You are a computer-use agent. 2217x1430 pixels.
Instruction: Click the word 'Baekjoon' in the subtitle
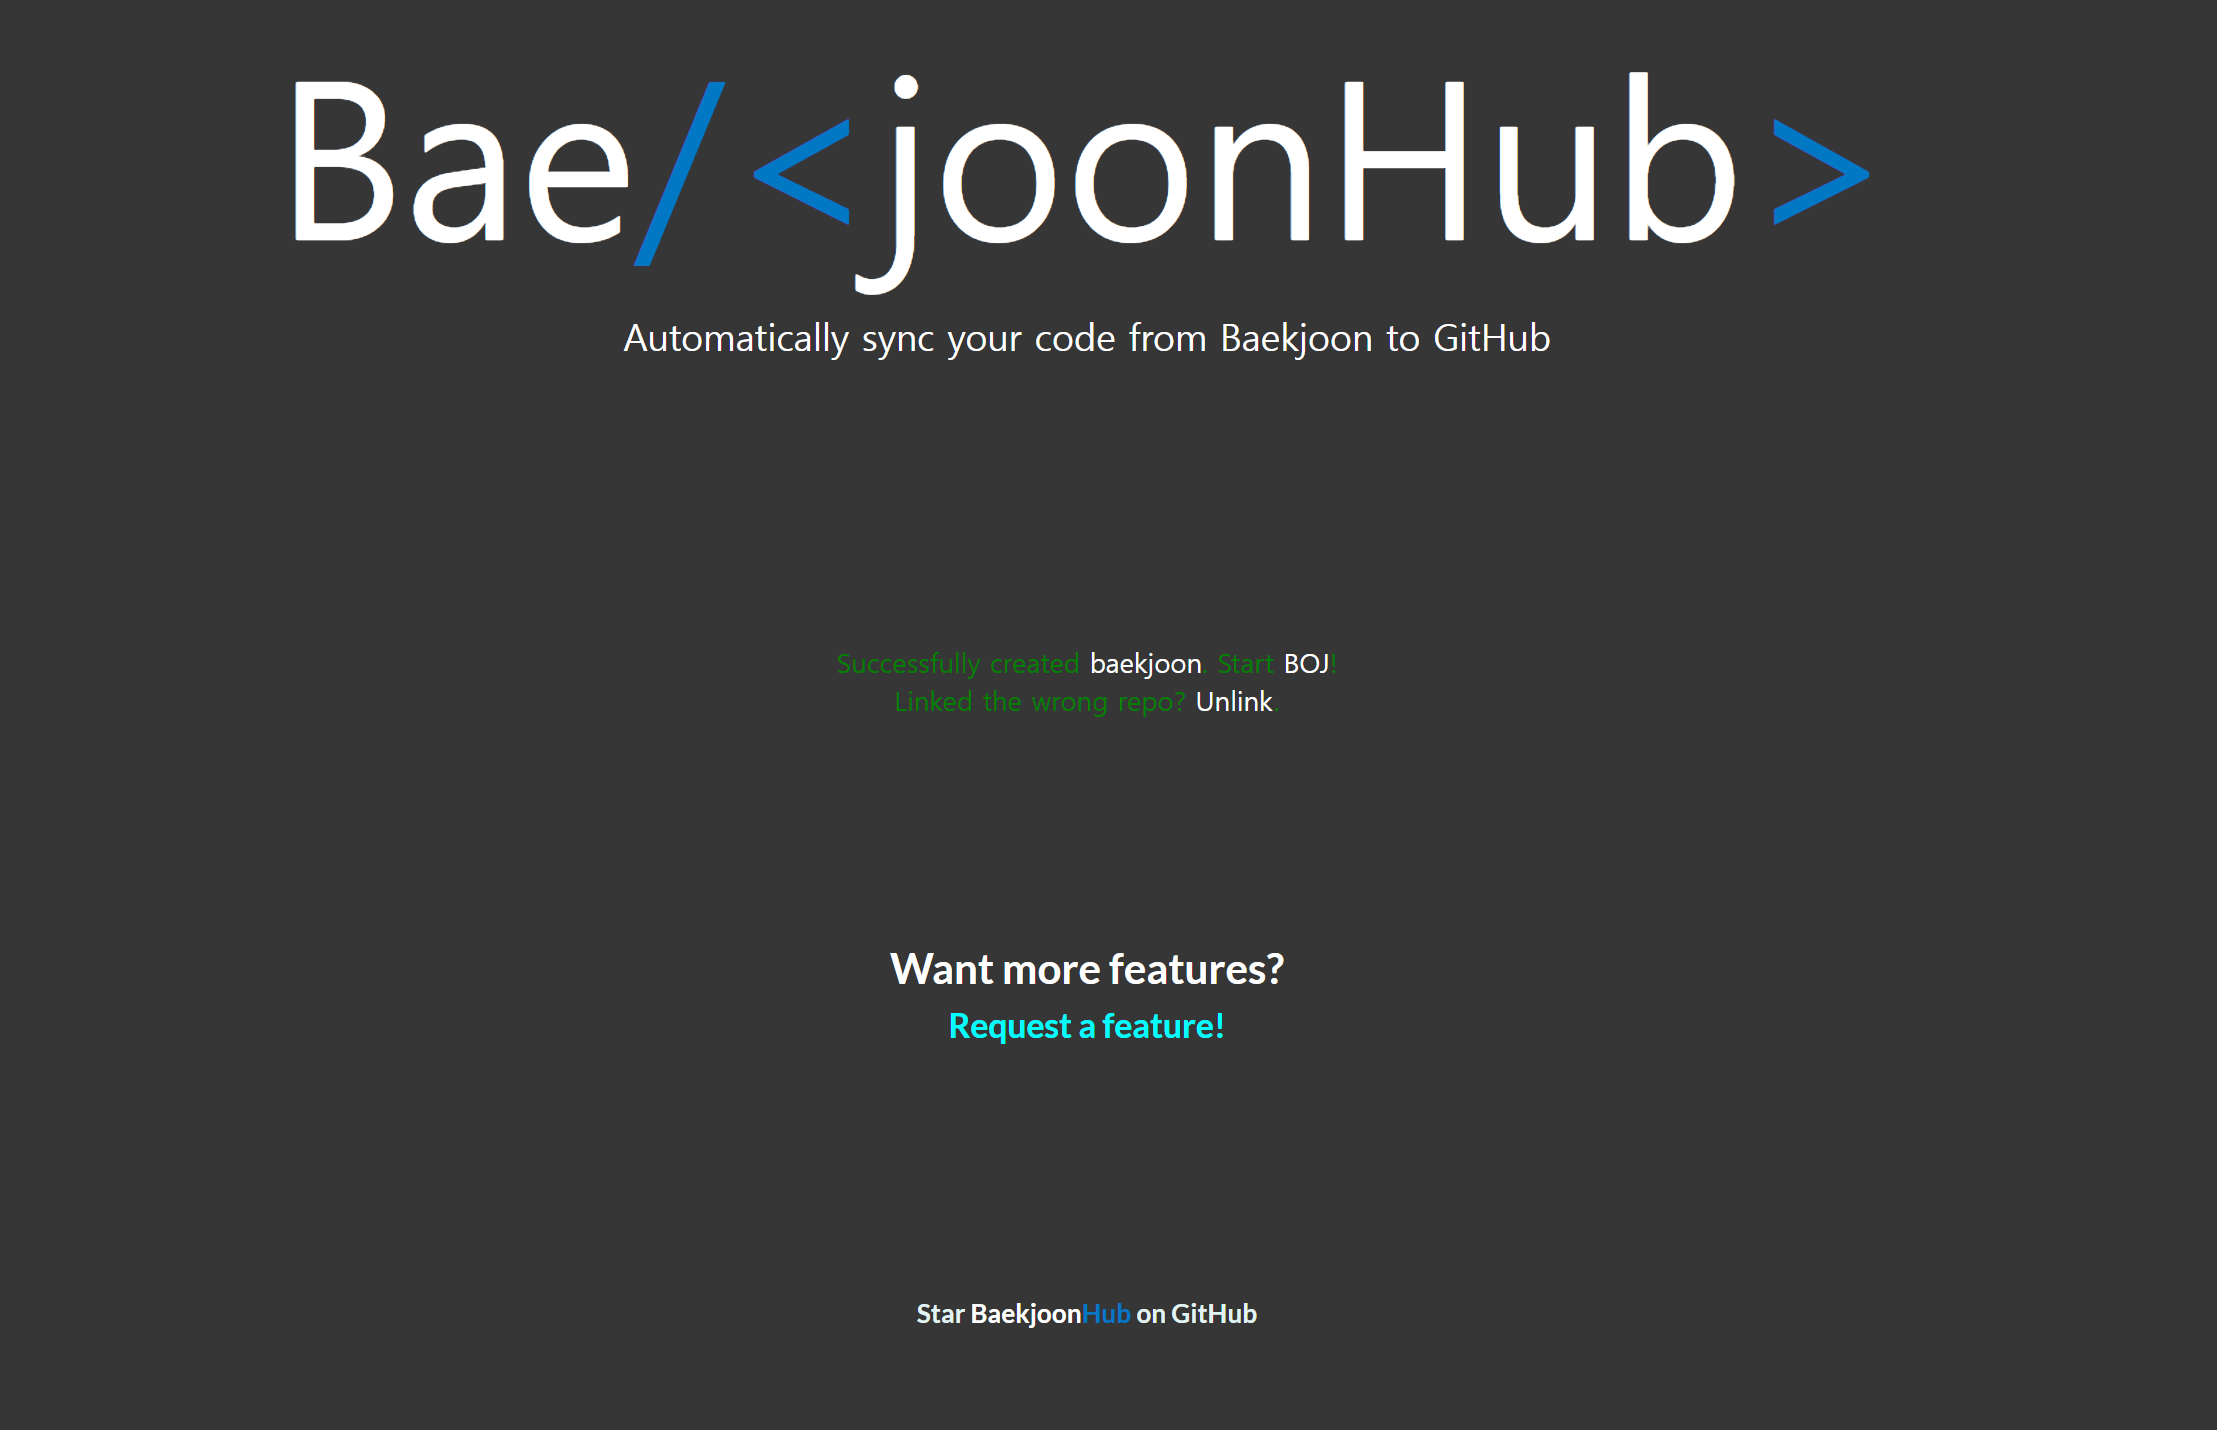tap(1296, 339)
